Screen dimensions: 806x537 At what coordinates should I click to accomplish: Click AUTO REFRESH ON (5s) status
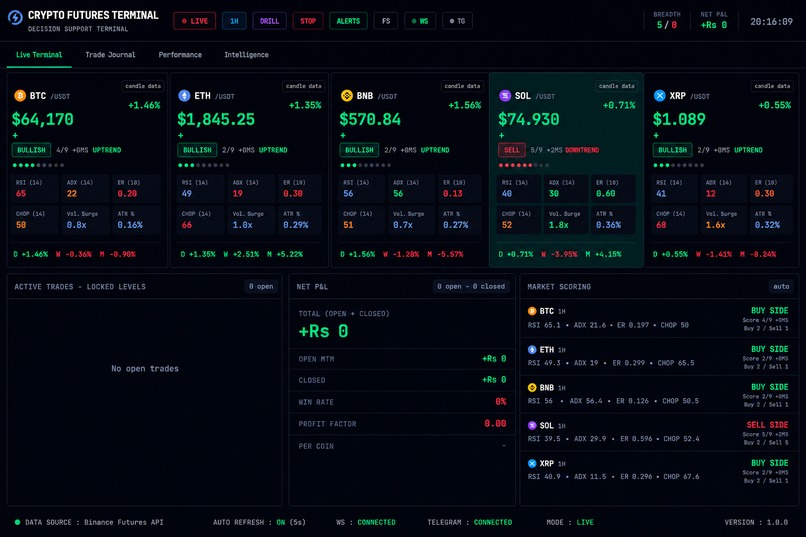(260, 522)
